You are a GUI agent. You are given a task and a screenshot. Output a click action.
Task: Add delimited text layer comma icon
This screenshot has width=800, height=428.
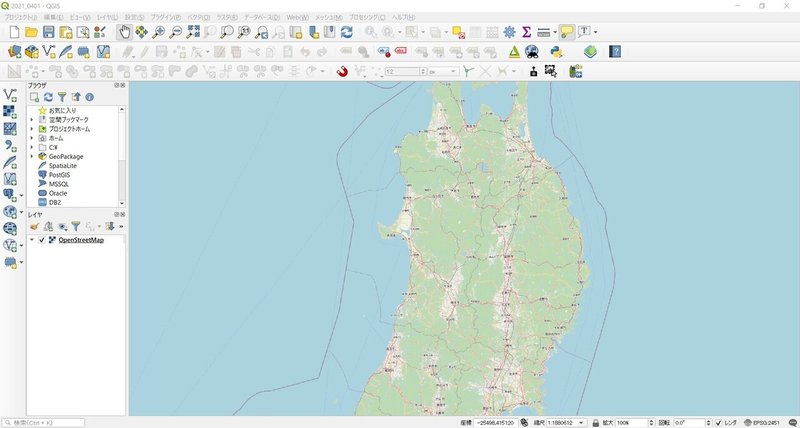point(10,145)
